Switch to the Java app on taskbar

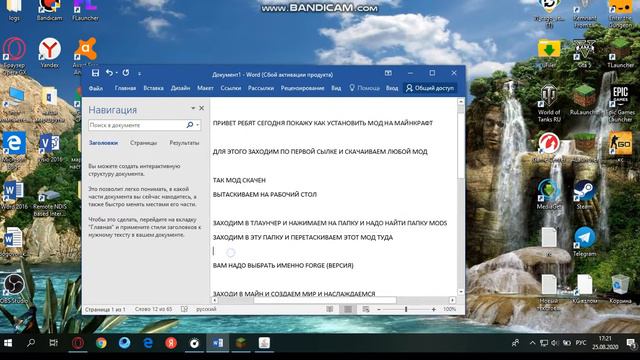(264, 343)
